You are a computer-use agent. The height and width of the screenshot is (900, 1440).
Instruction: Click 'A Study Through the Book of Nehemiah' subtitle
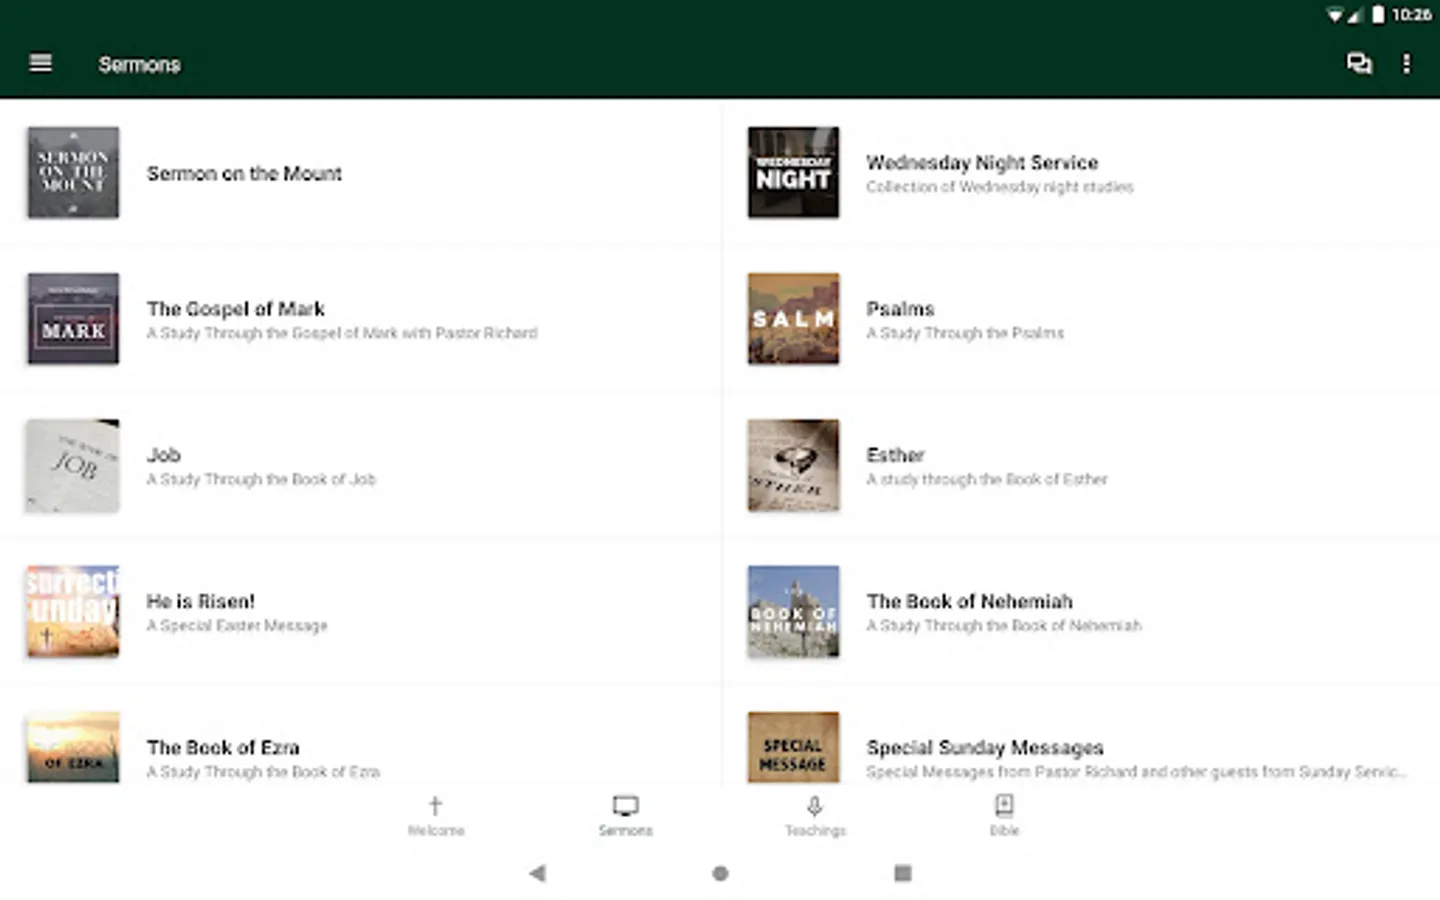pos(1004,625)
